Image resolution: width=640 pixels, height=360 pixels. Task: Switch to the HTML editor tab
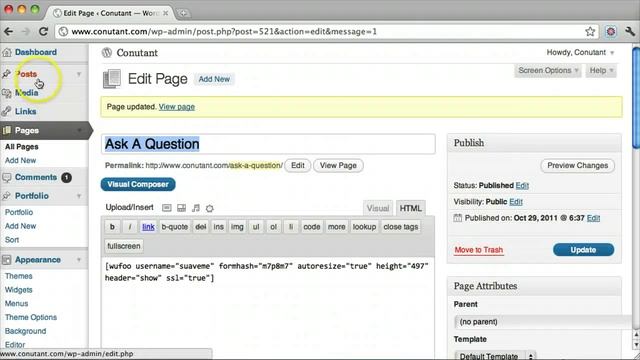coord(410,208)
